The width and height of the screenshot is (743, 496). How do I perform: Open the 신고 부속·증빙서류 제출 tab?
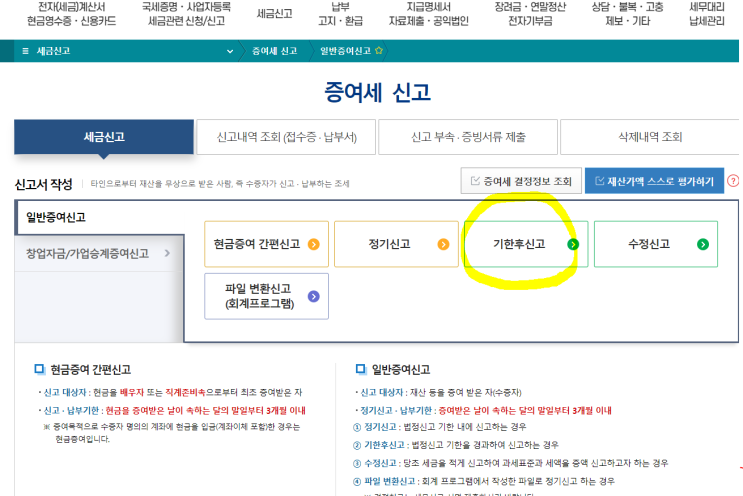click(x=468, y=137)
